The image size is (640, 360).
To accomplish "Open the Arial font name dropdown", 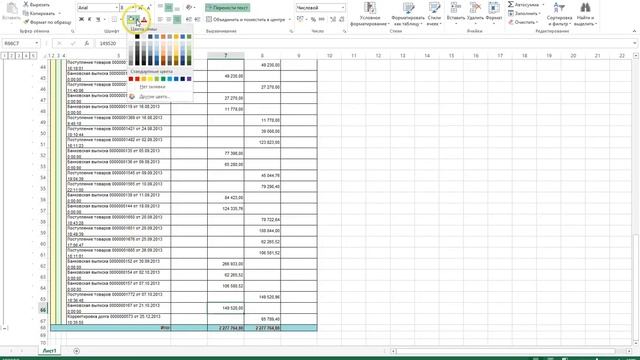I will 116,8.
